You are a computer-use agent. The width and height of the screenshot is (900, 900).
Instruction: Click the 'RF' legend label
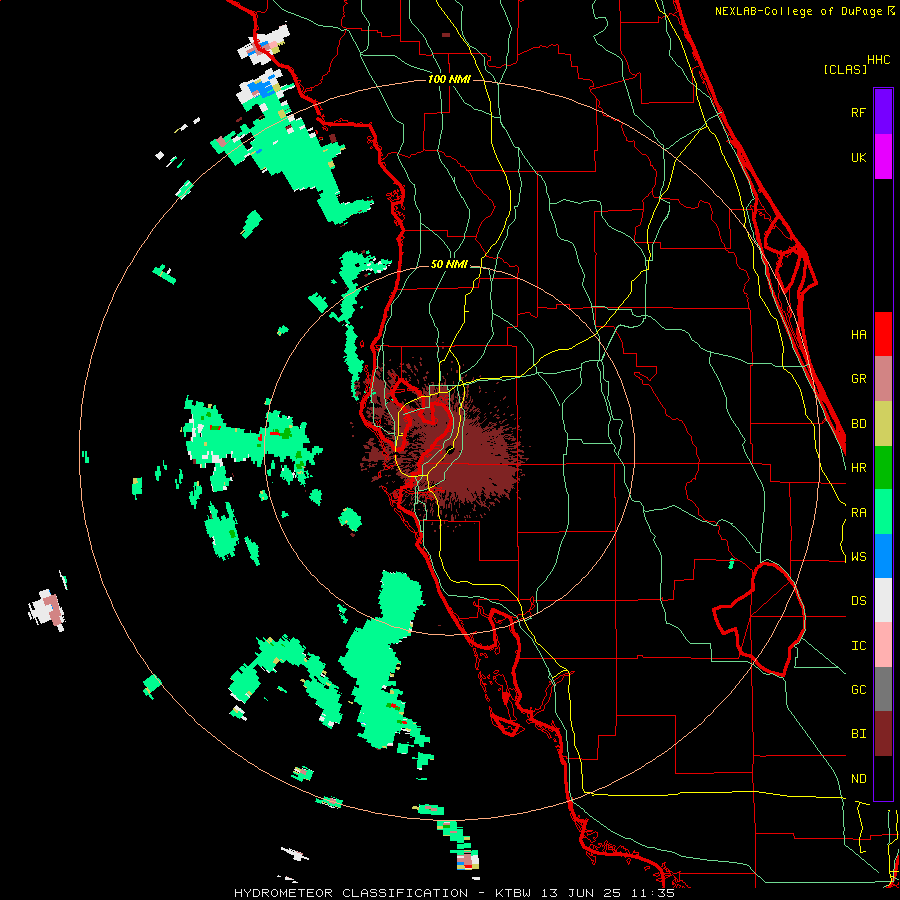pyautogui.click(x=858, y=112)
